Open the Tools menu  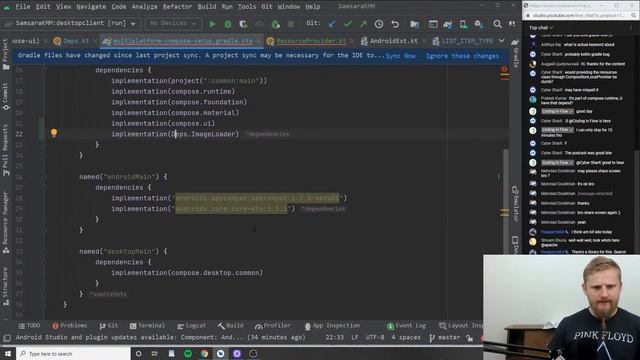[x=247, y=7]
